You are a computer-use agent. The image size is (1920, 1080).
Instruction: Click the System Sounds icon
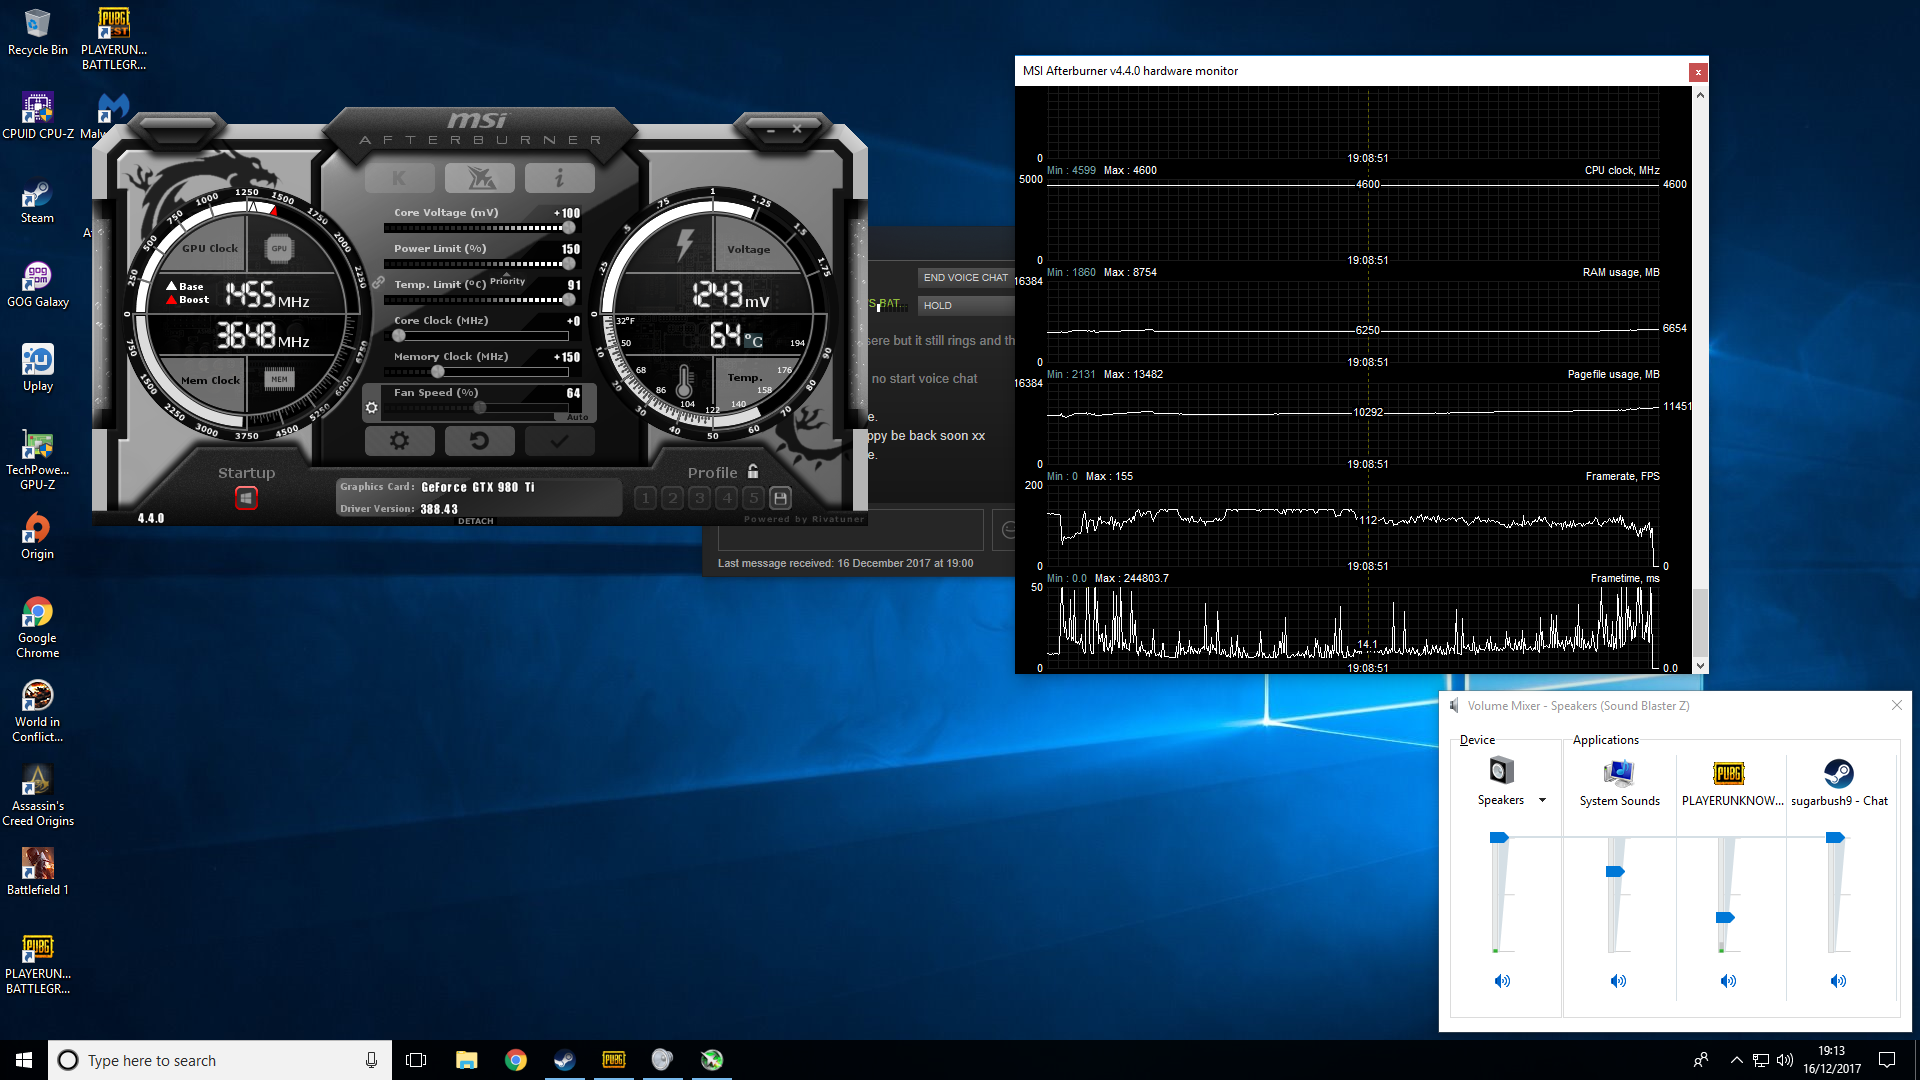[x=1618, y=773]
